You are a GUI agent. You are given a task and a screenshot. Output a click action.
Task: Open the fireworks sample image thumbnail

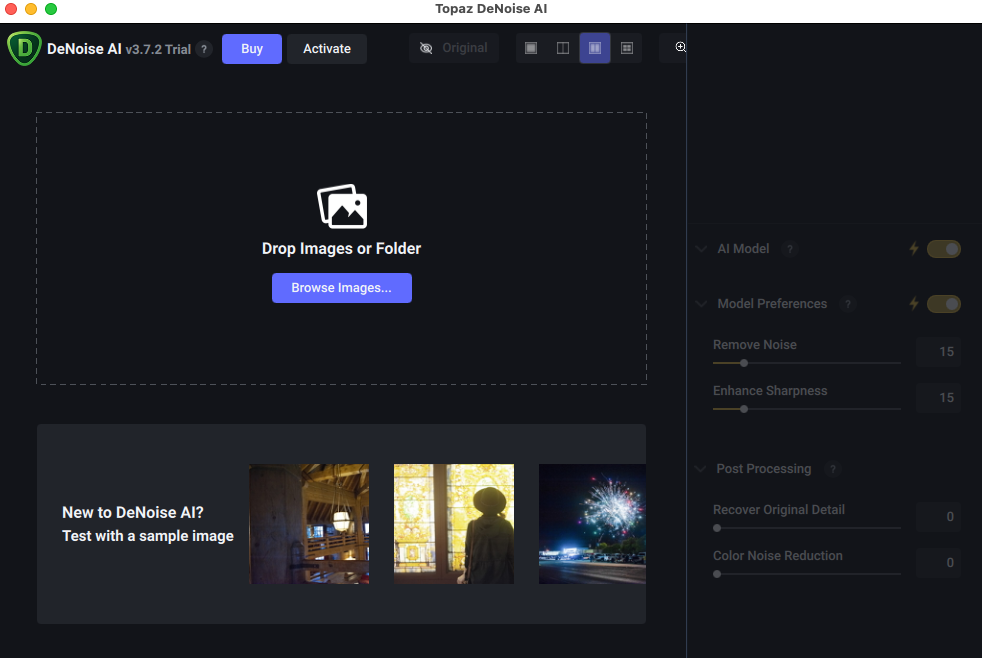[592, 524]
